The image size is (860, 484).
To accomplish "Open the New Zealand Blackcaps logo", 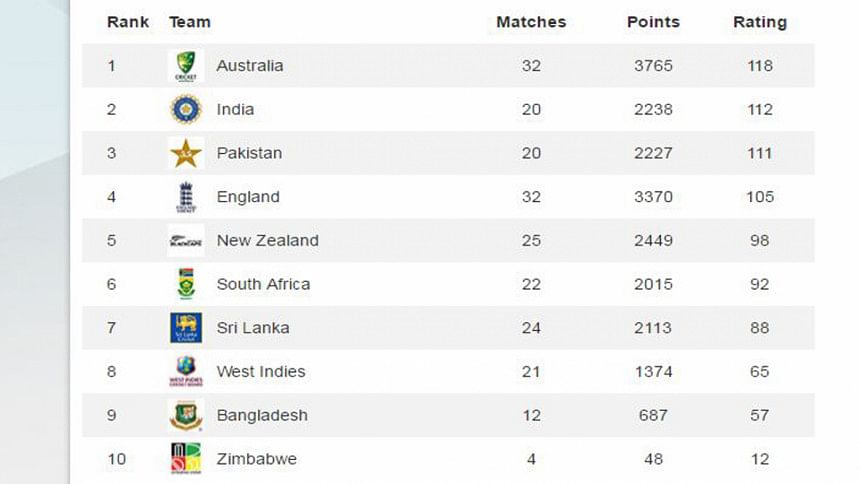I will pos(186,240).
